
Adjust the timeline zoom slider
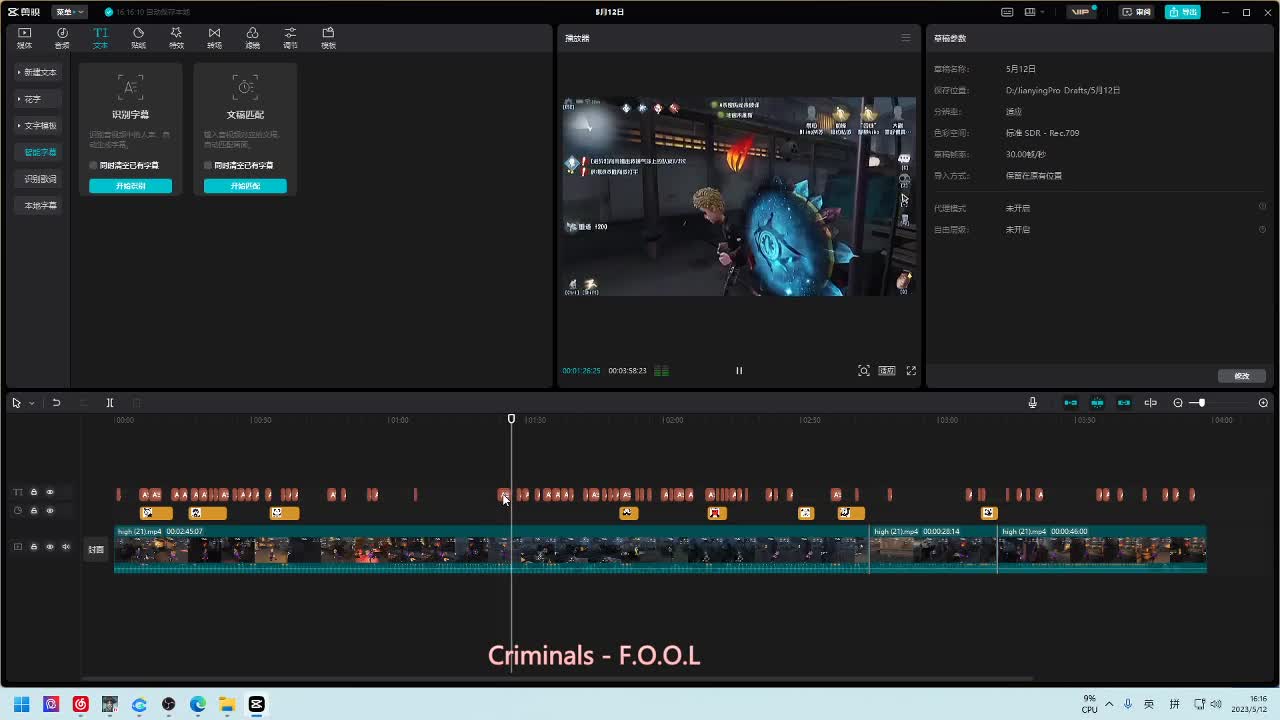coord(1201,403)
